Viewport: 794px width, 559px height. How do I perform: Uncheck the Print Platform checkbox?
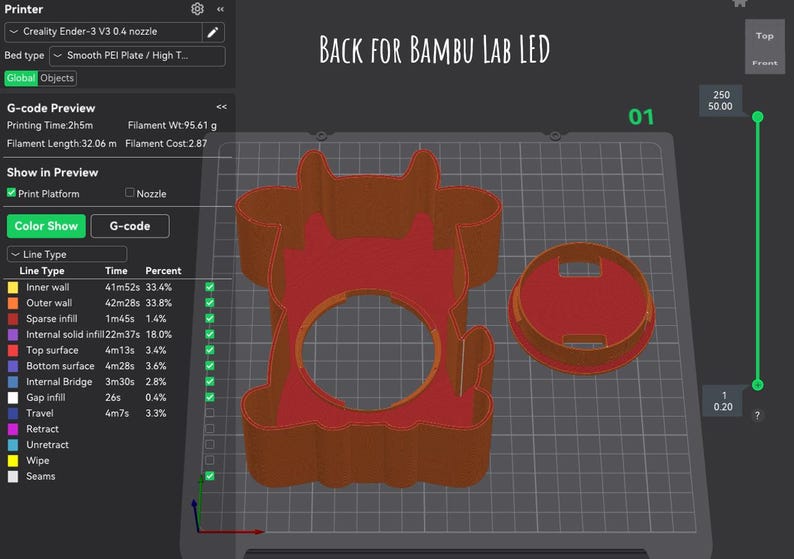click(11, 193)
